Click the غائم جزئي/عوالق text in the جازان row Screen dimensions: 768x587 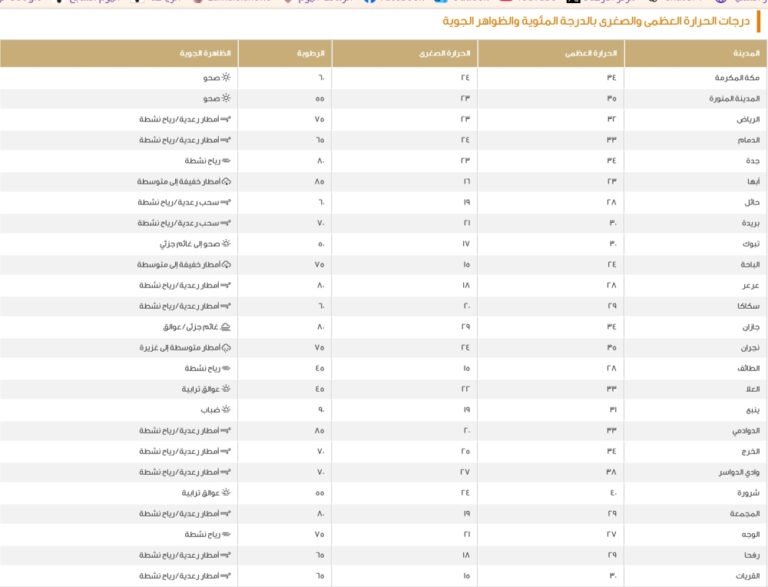pos(190,327)
